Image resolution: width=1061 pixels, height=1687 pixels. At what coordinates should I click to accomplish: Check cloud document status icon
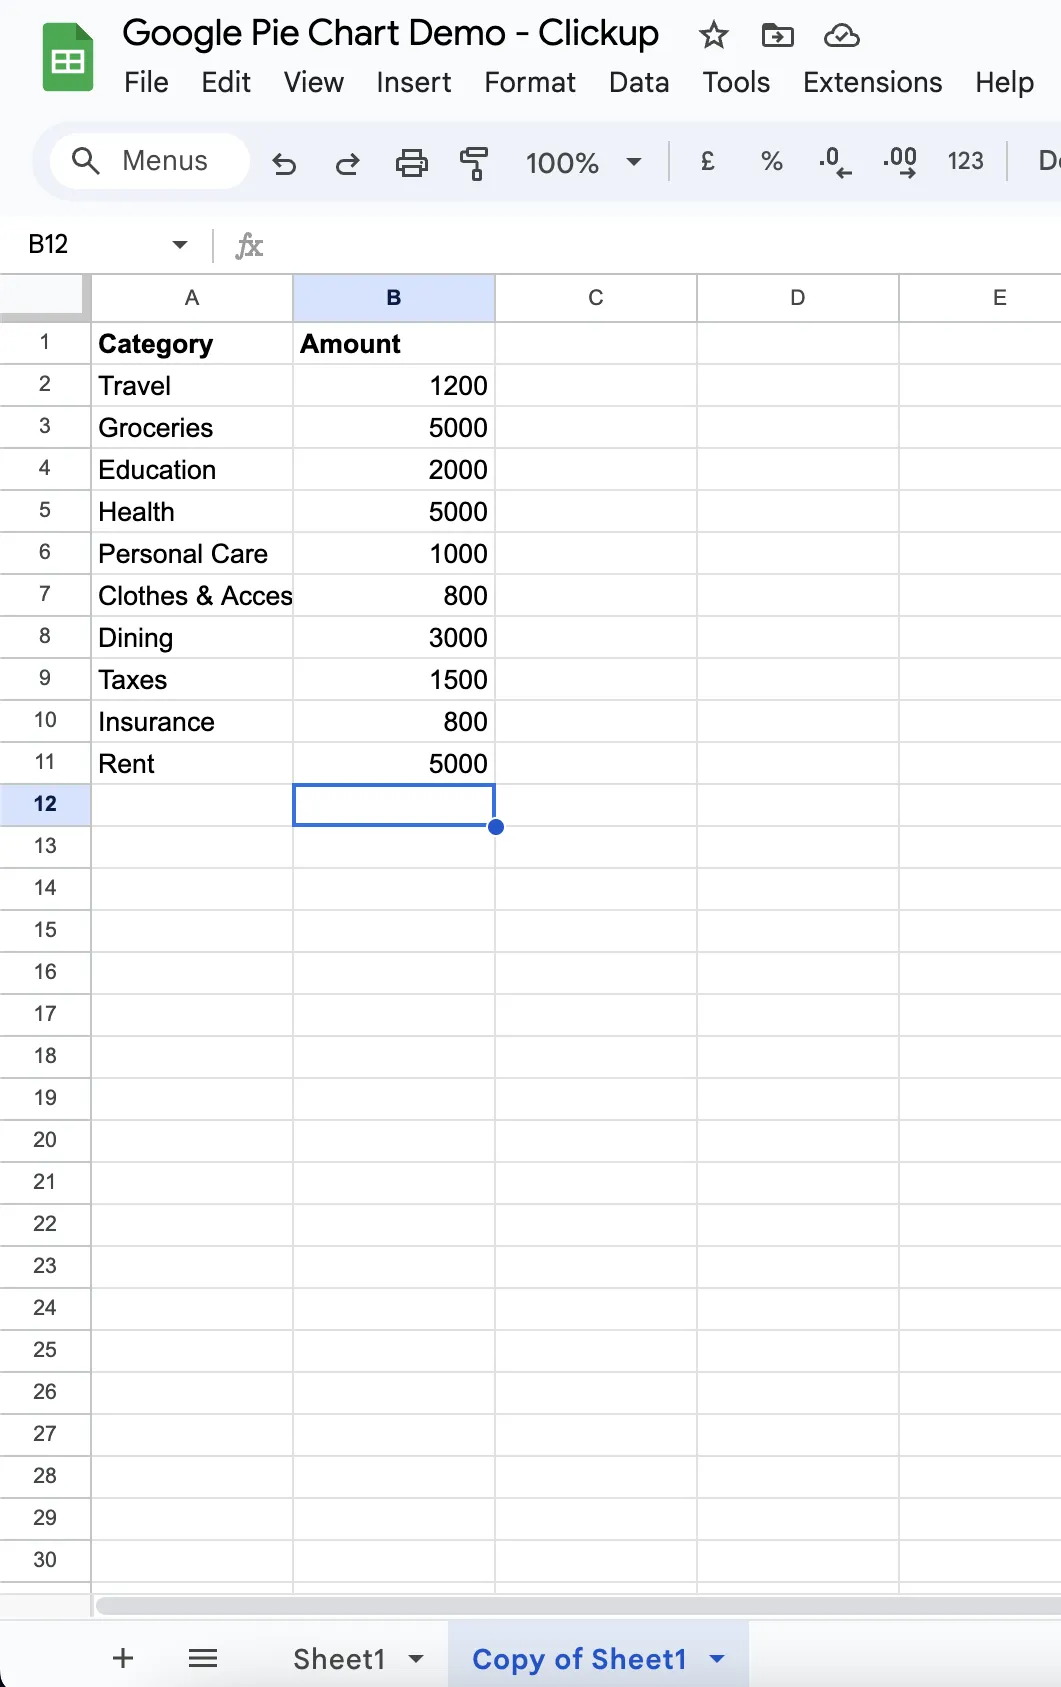tap(841, 36)
